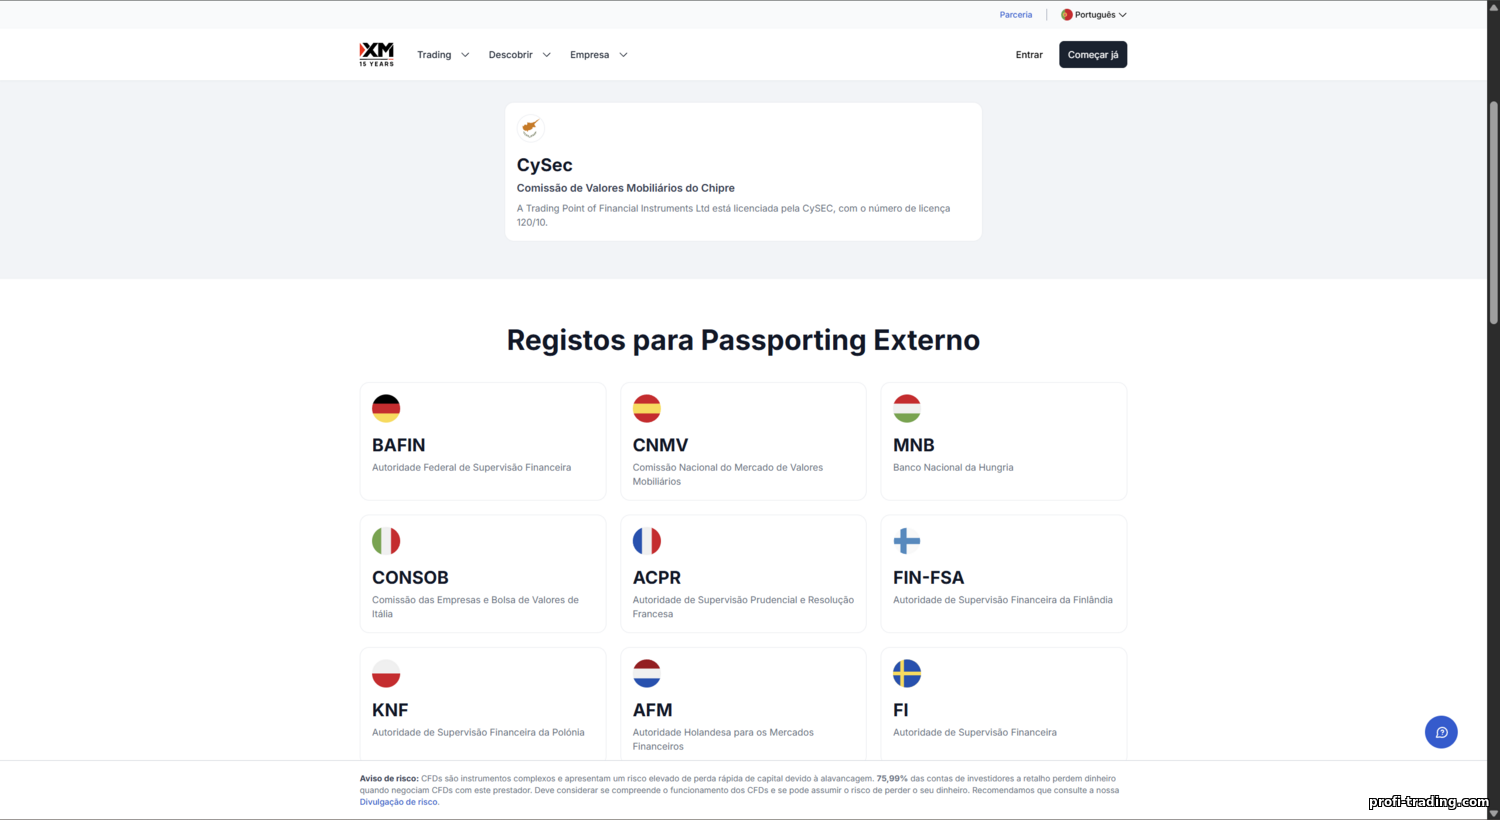Screen dimensions: 1500x820
Task: Click the Polish flag icon for KNF
Action: (386, 673)
